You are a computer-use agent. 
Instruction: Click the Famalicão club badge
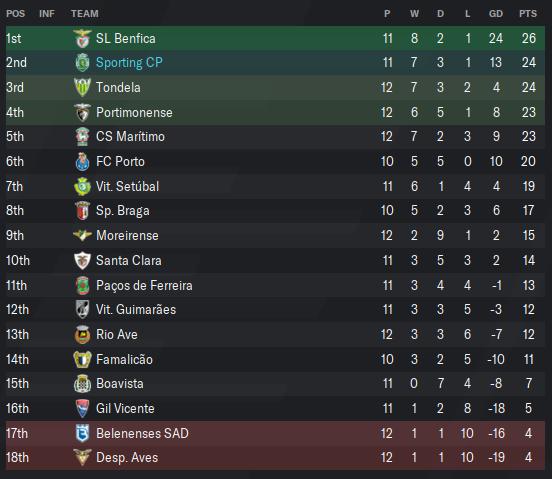click(x=82, y=359)
